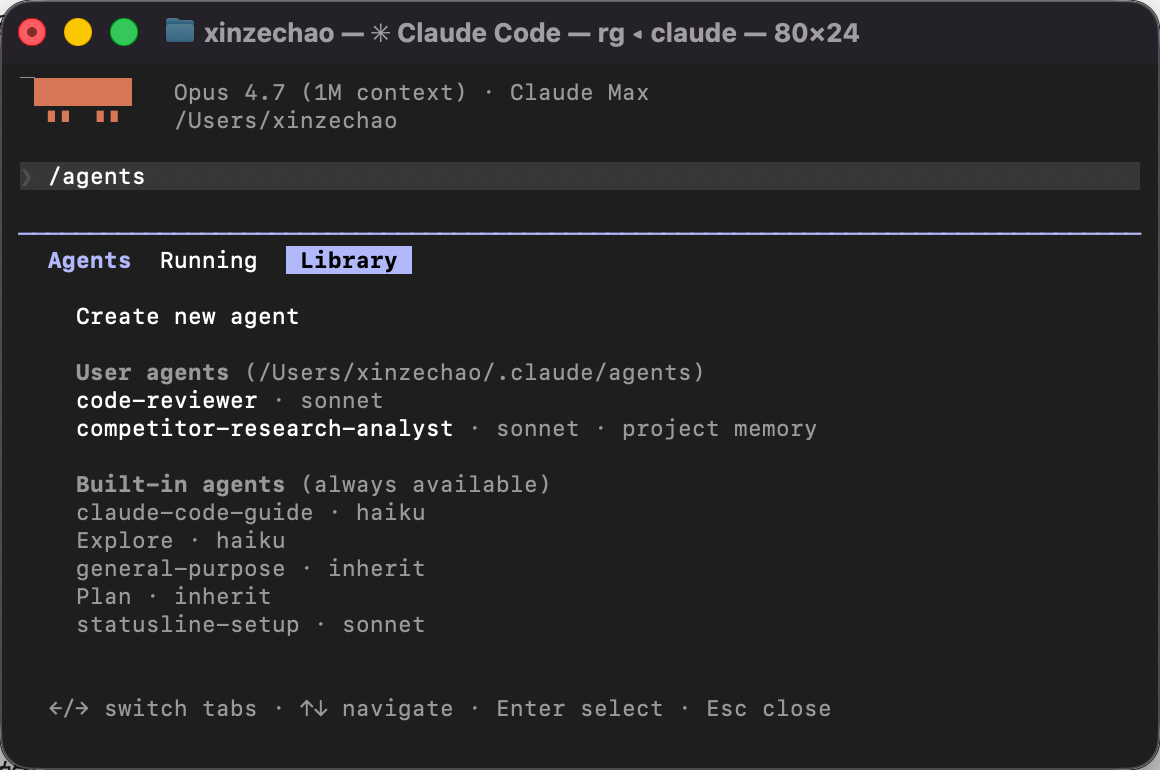1160x770 pixels.
Task: Click the green zoom window button
Action: [x=124, y=33]
